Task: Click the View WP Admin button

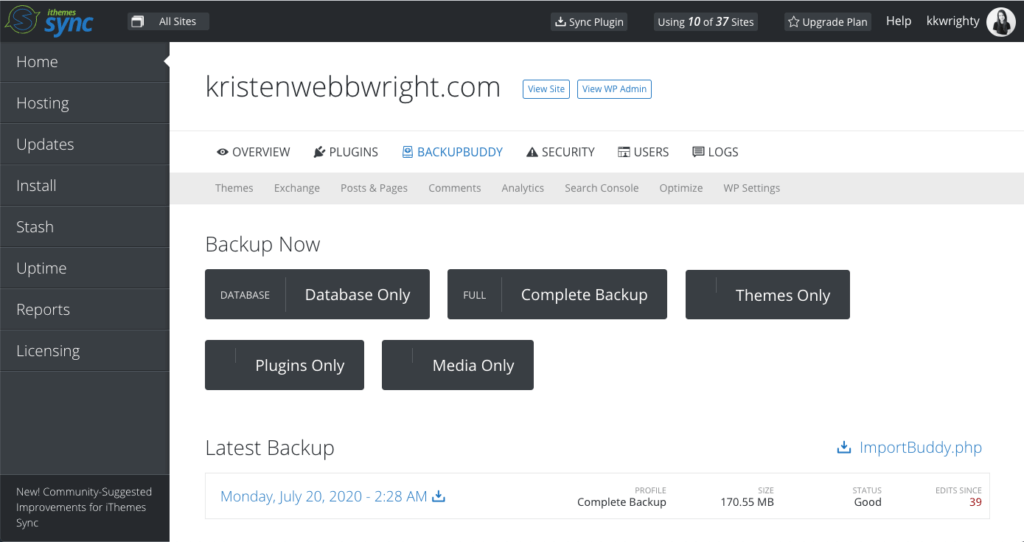Action: pyautogui.click(x=614, y=89)
